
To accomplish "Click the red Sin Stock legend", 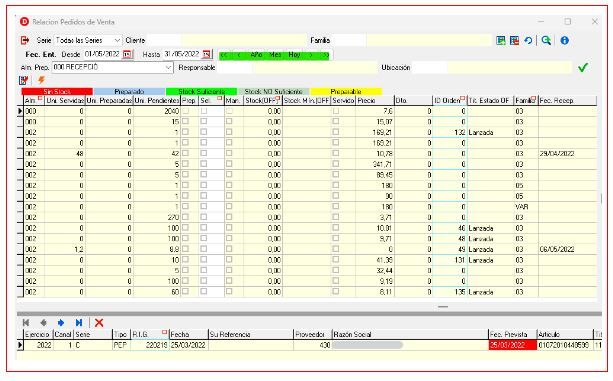I will coord(57,91).
